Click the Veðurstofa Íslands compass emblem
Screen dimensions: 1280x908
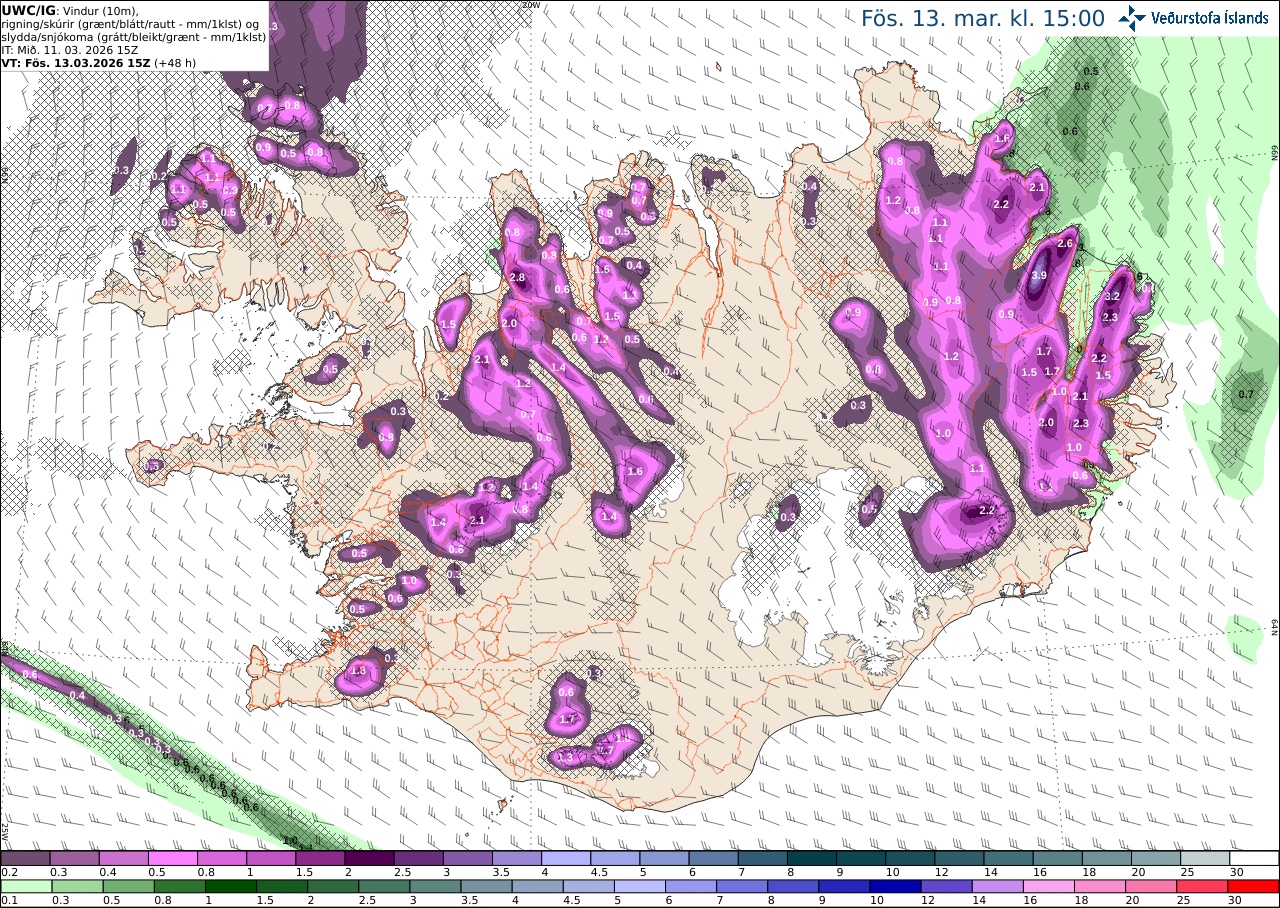pyautogui.click(x=1132, y=18)
